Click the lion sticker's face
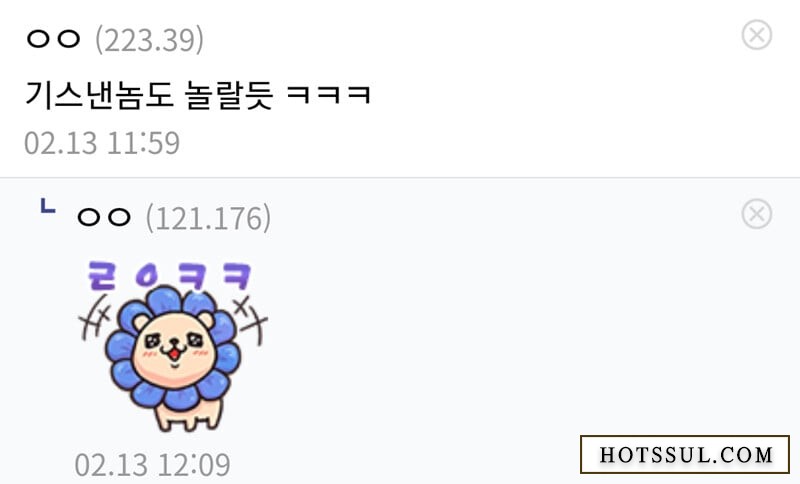This screenshot has width=800, height=484. [173, 346]
